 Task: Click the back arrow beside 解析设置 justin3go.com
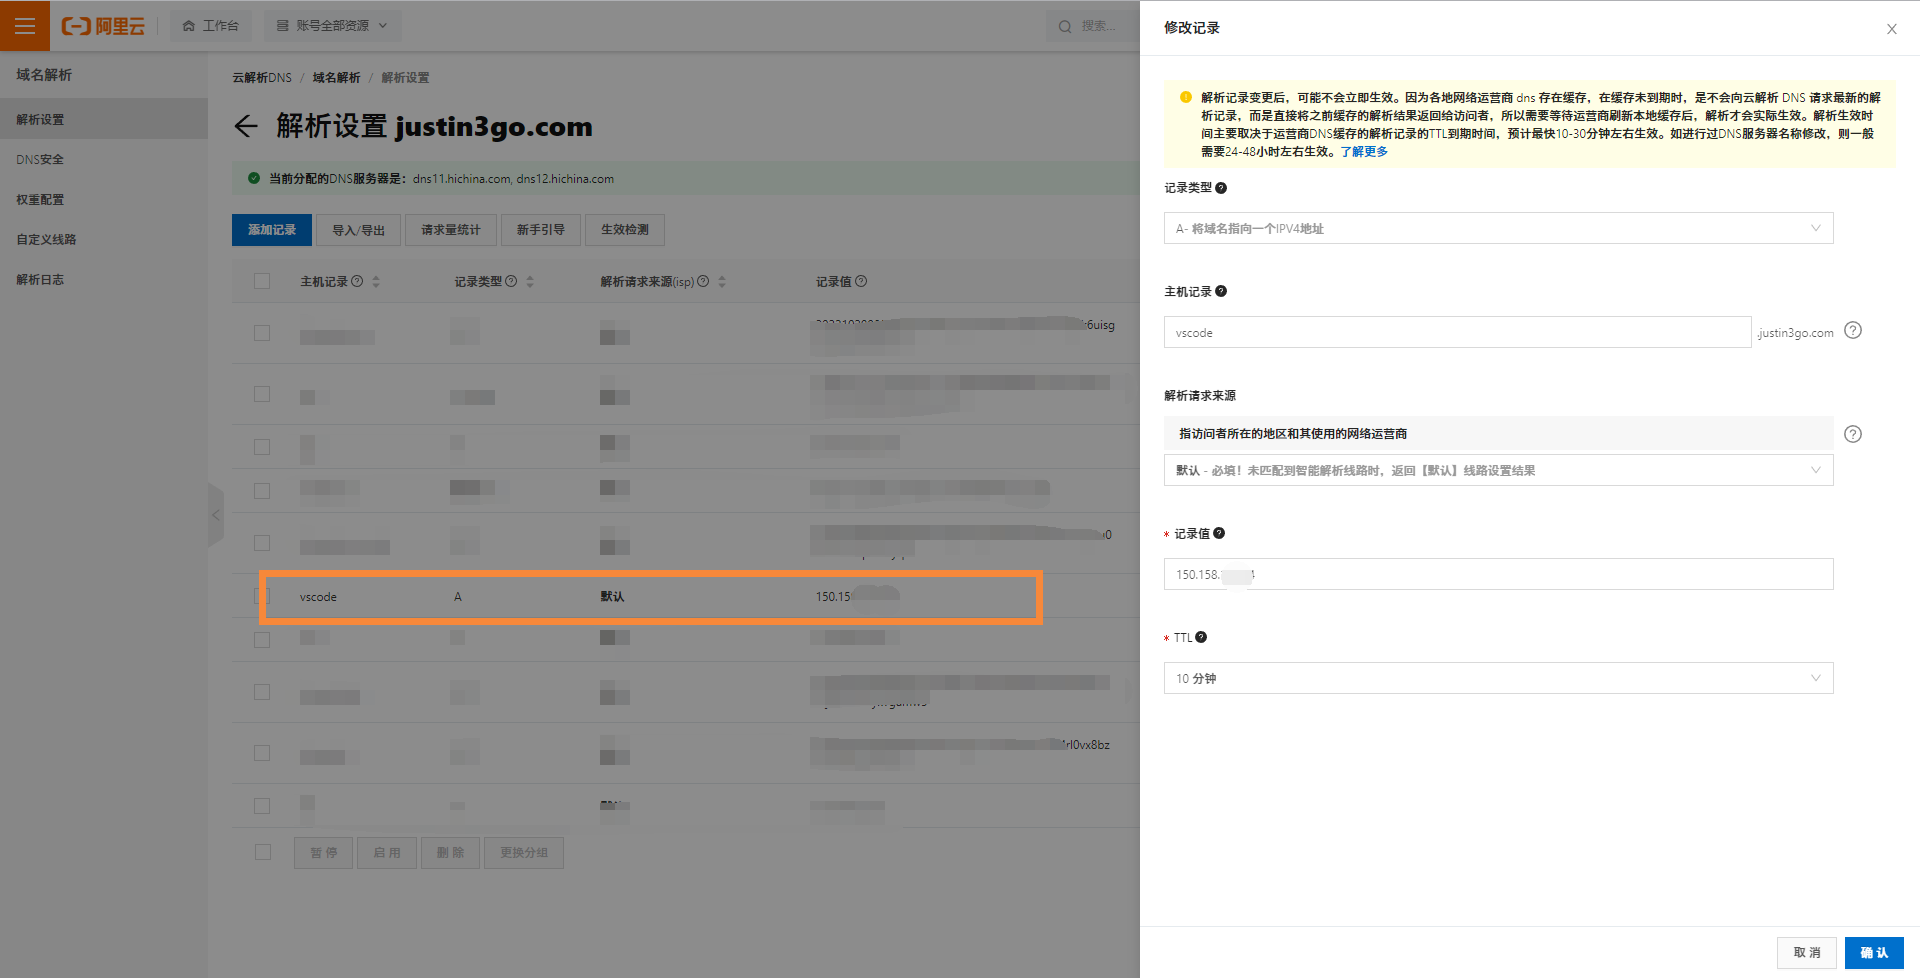coord(247,127)
